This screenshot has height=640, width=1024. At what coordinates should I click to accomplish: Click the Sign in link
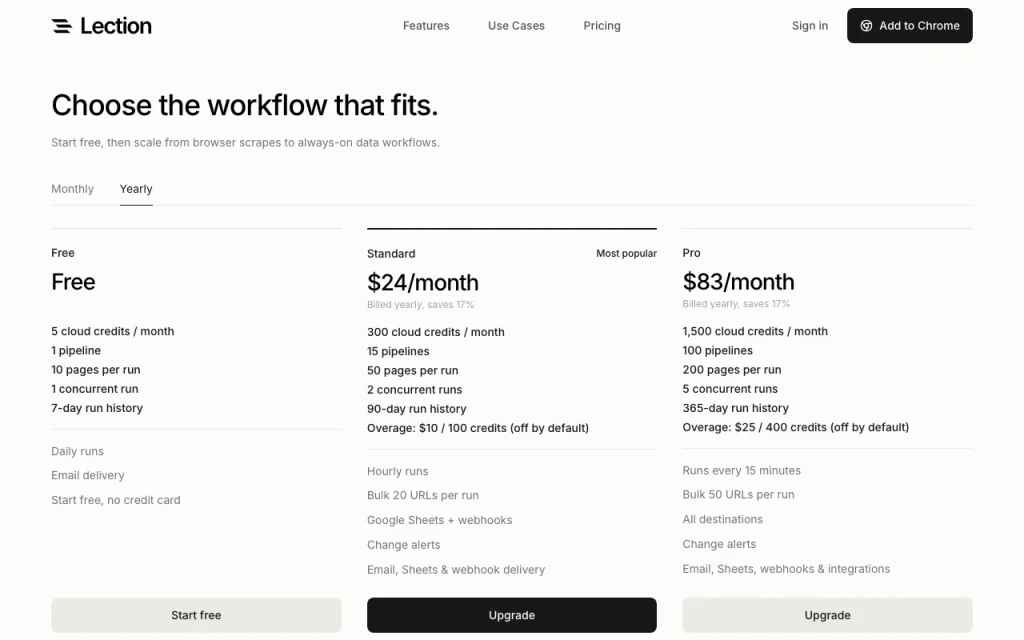coord(810,25)
